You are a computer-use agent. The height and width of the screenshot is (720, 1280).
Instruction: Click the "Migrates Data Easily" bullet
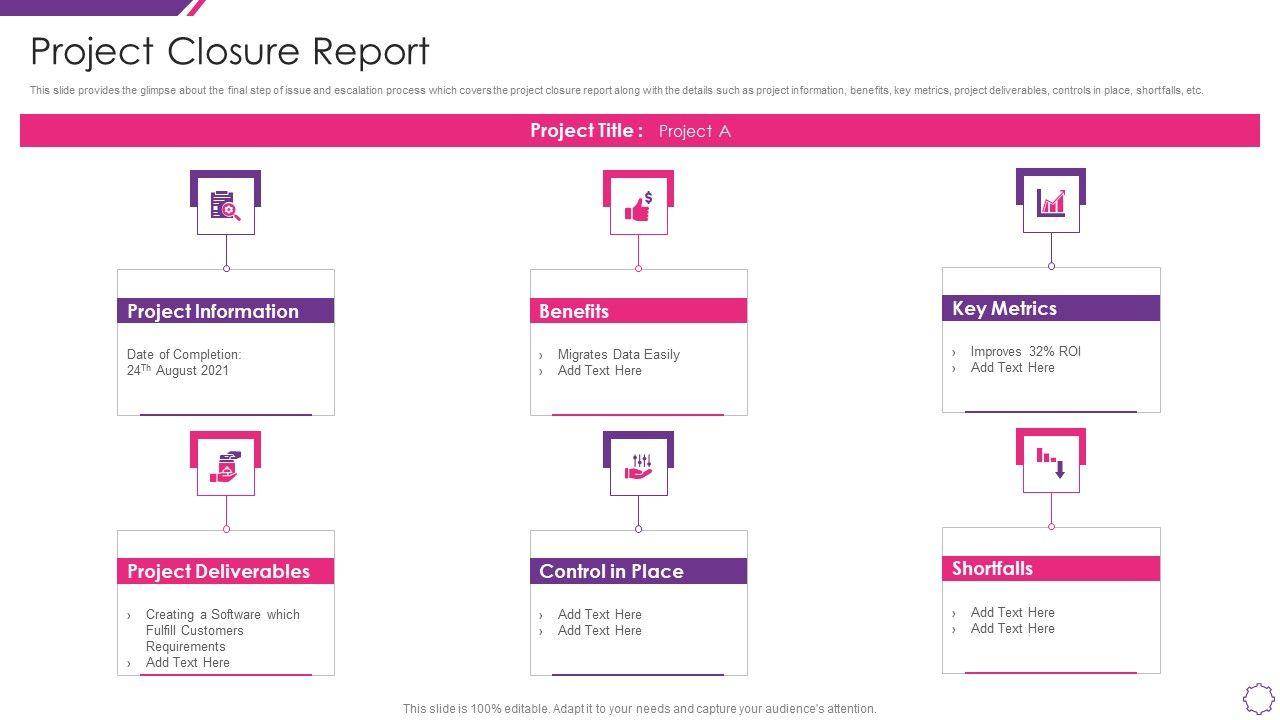click(x=618, y=354)
